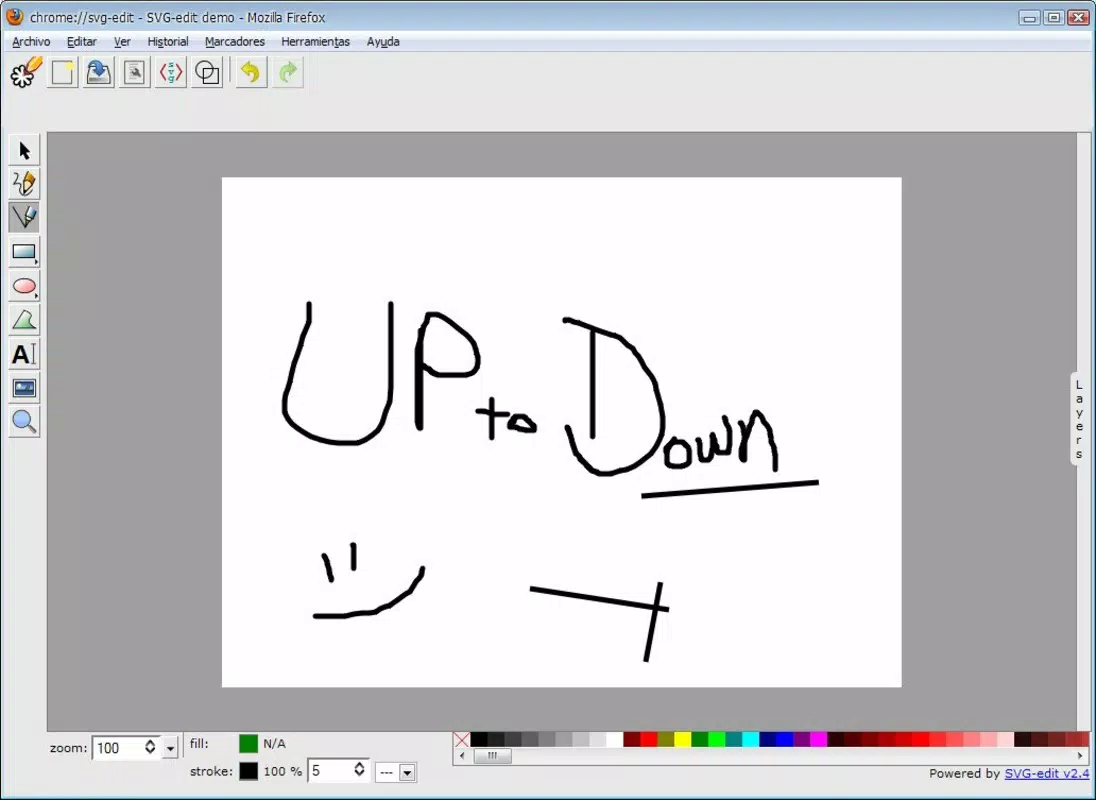
Task: Click the green fill color swatch
Action: click(248, 743)
